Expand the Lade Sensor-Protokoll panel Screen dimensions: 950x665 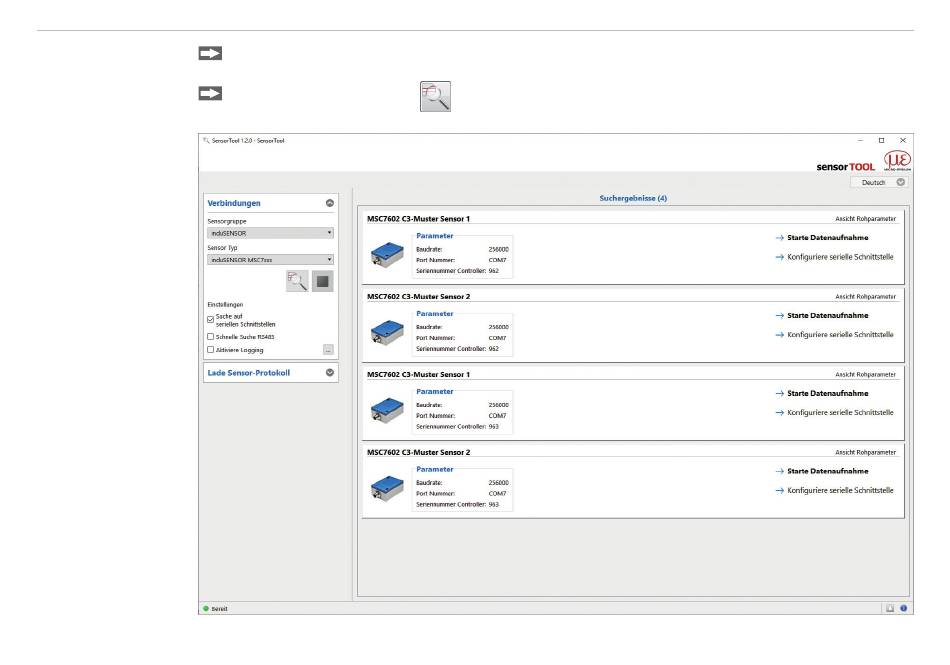click(330, 372)
